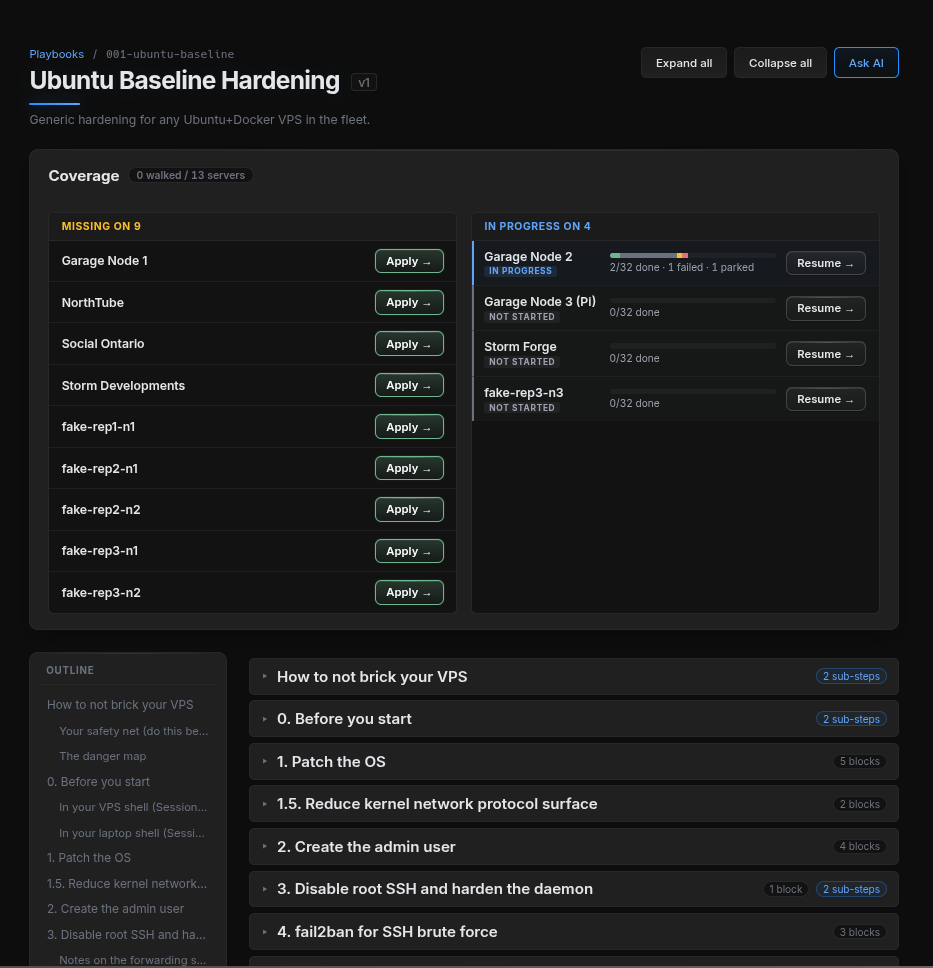
Task: Resume the run on Garage Node 3 (Pi)
Action: click(x=826, y=309)
